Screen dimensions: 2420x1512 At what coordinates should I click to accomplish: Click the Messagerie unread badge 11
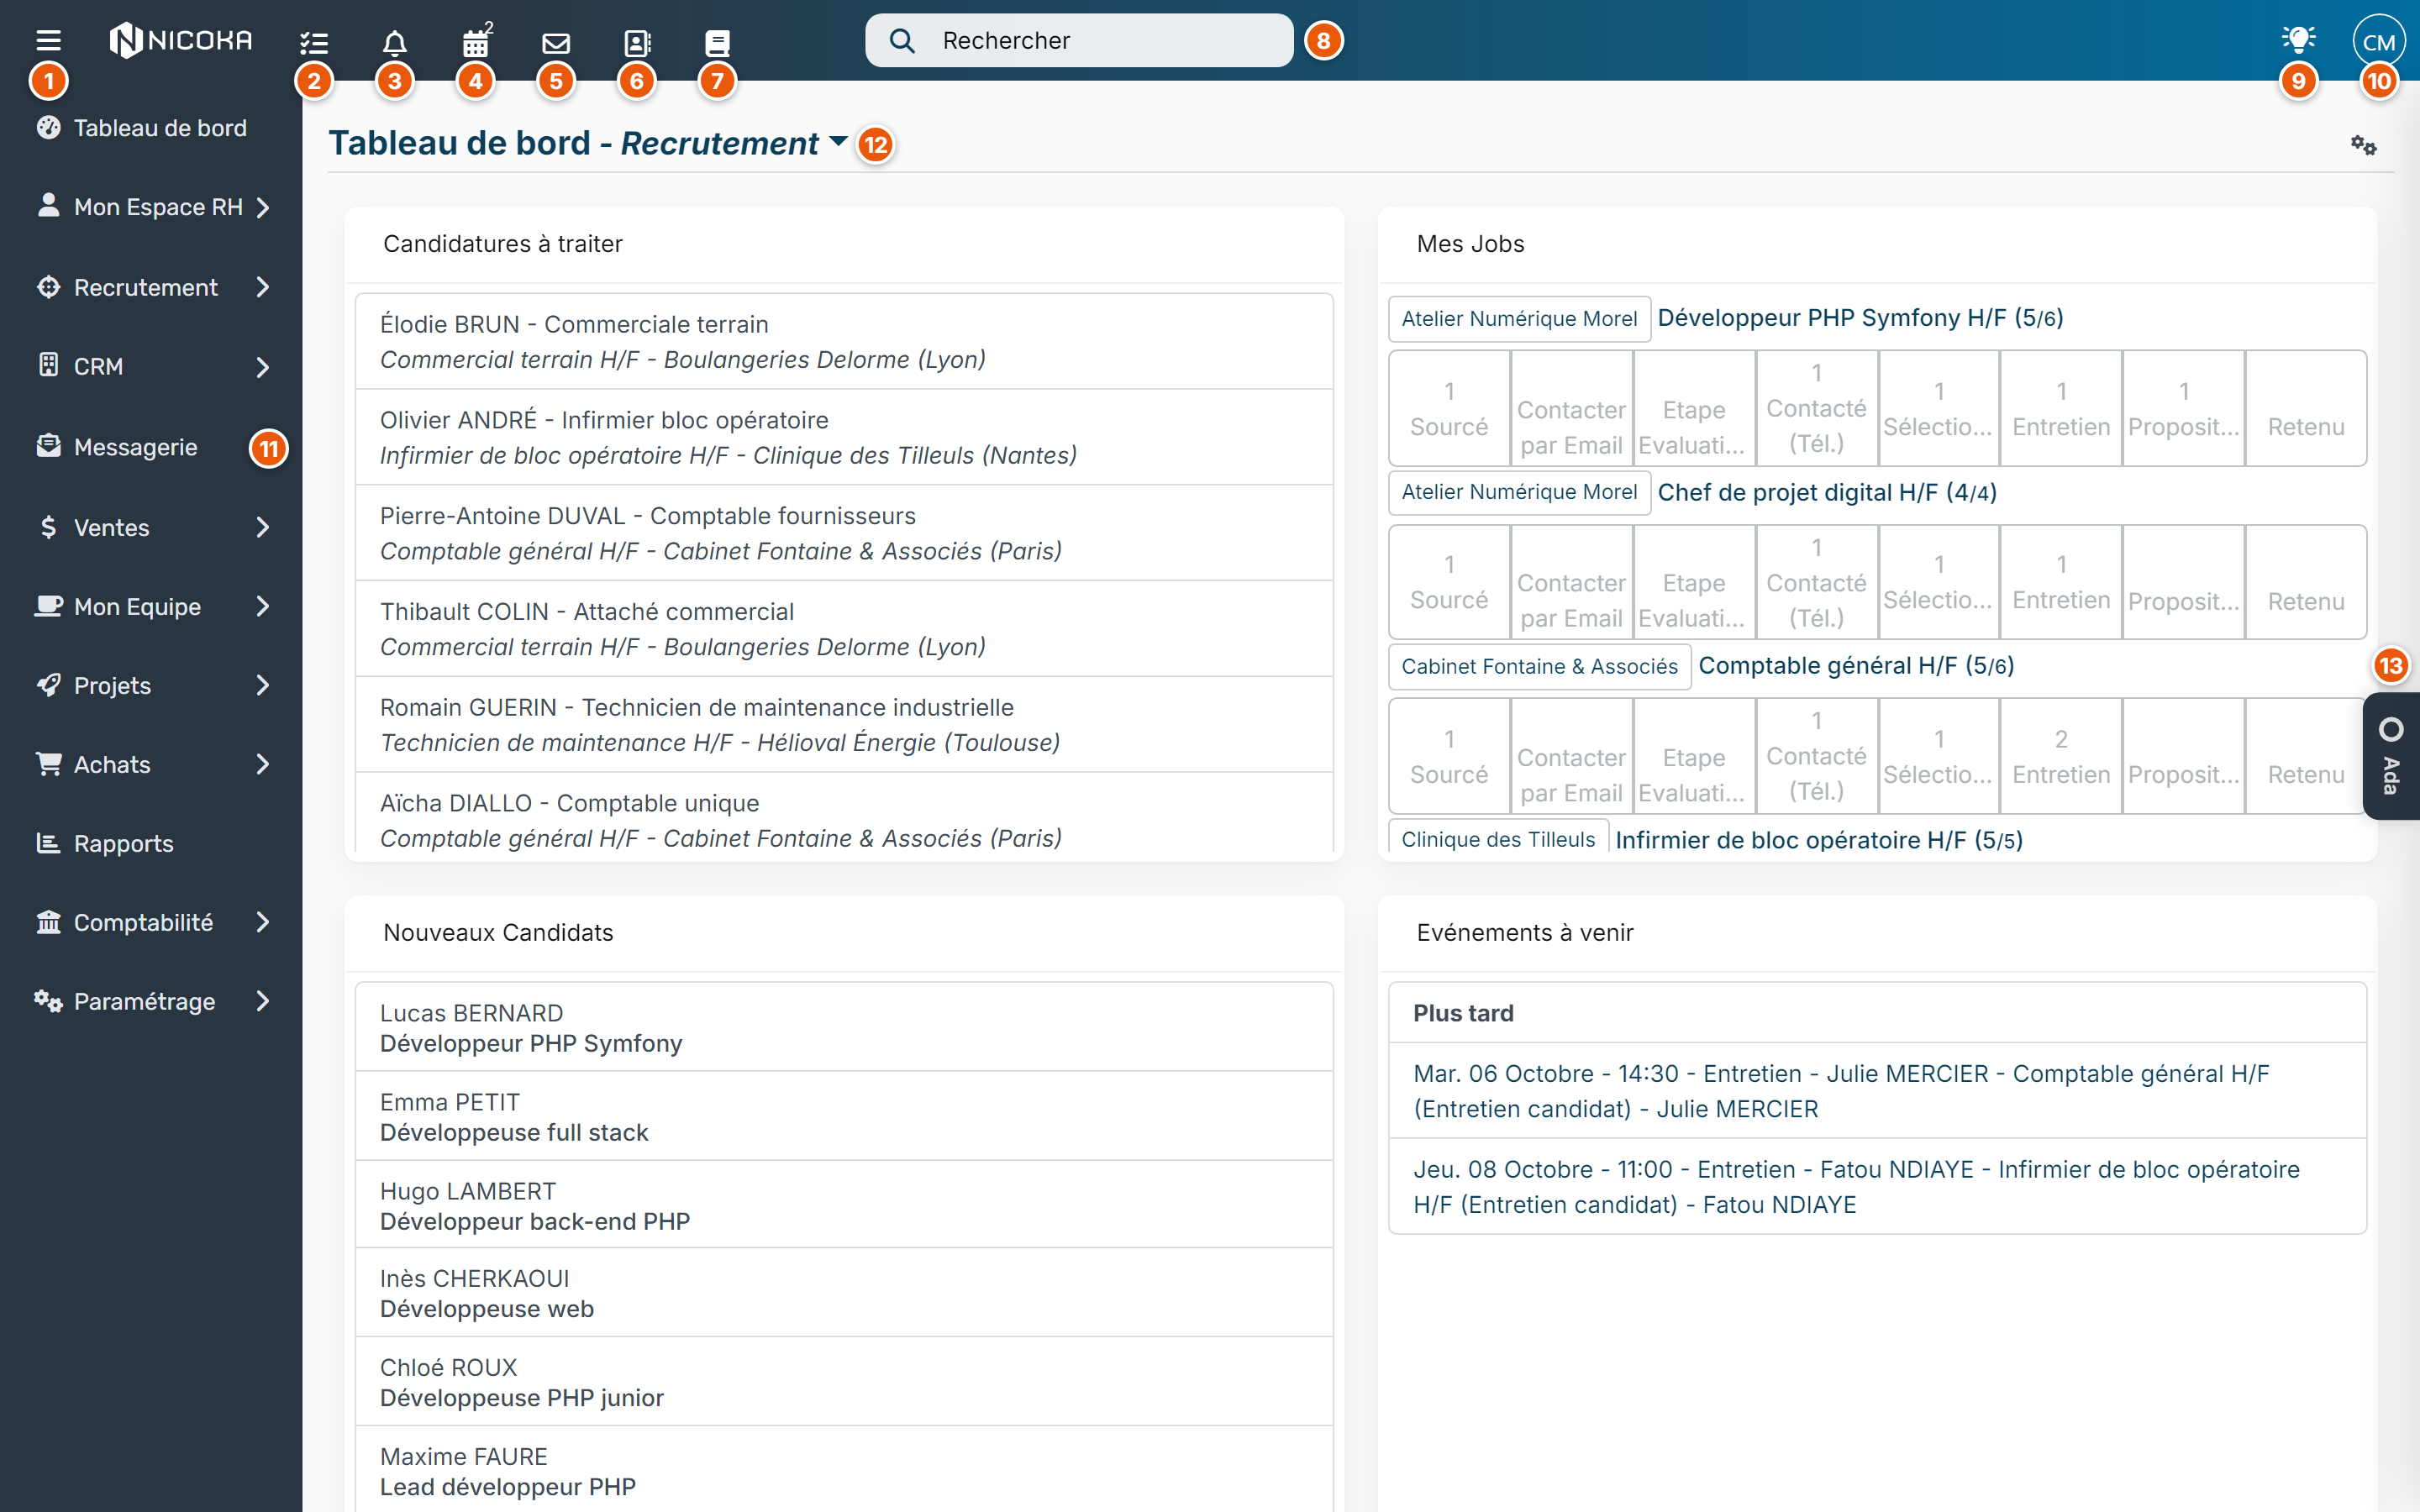[268, 449]
